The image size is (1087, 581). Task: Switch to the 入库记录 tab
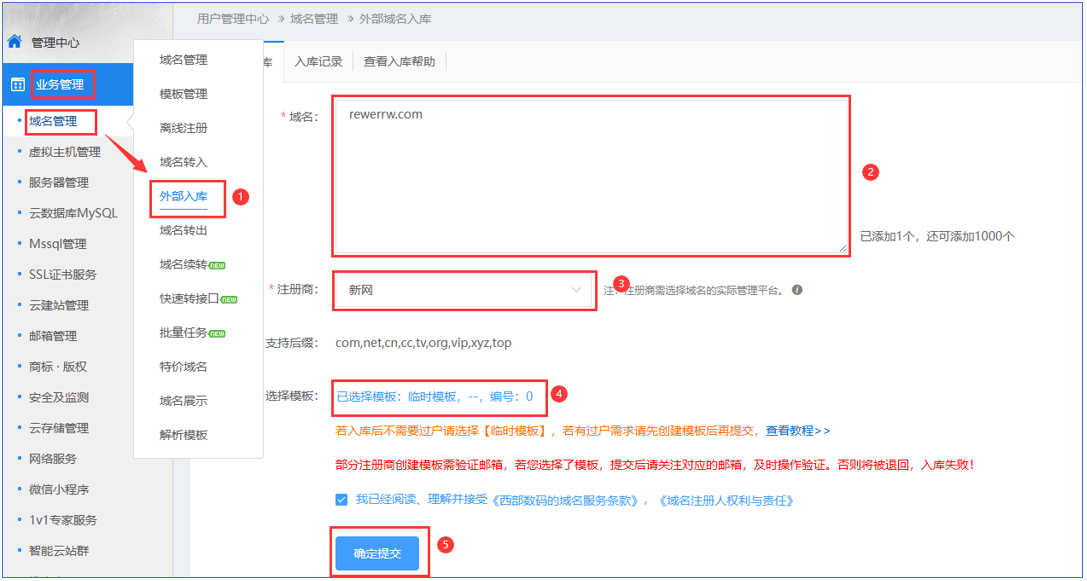pos(318,62)
